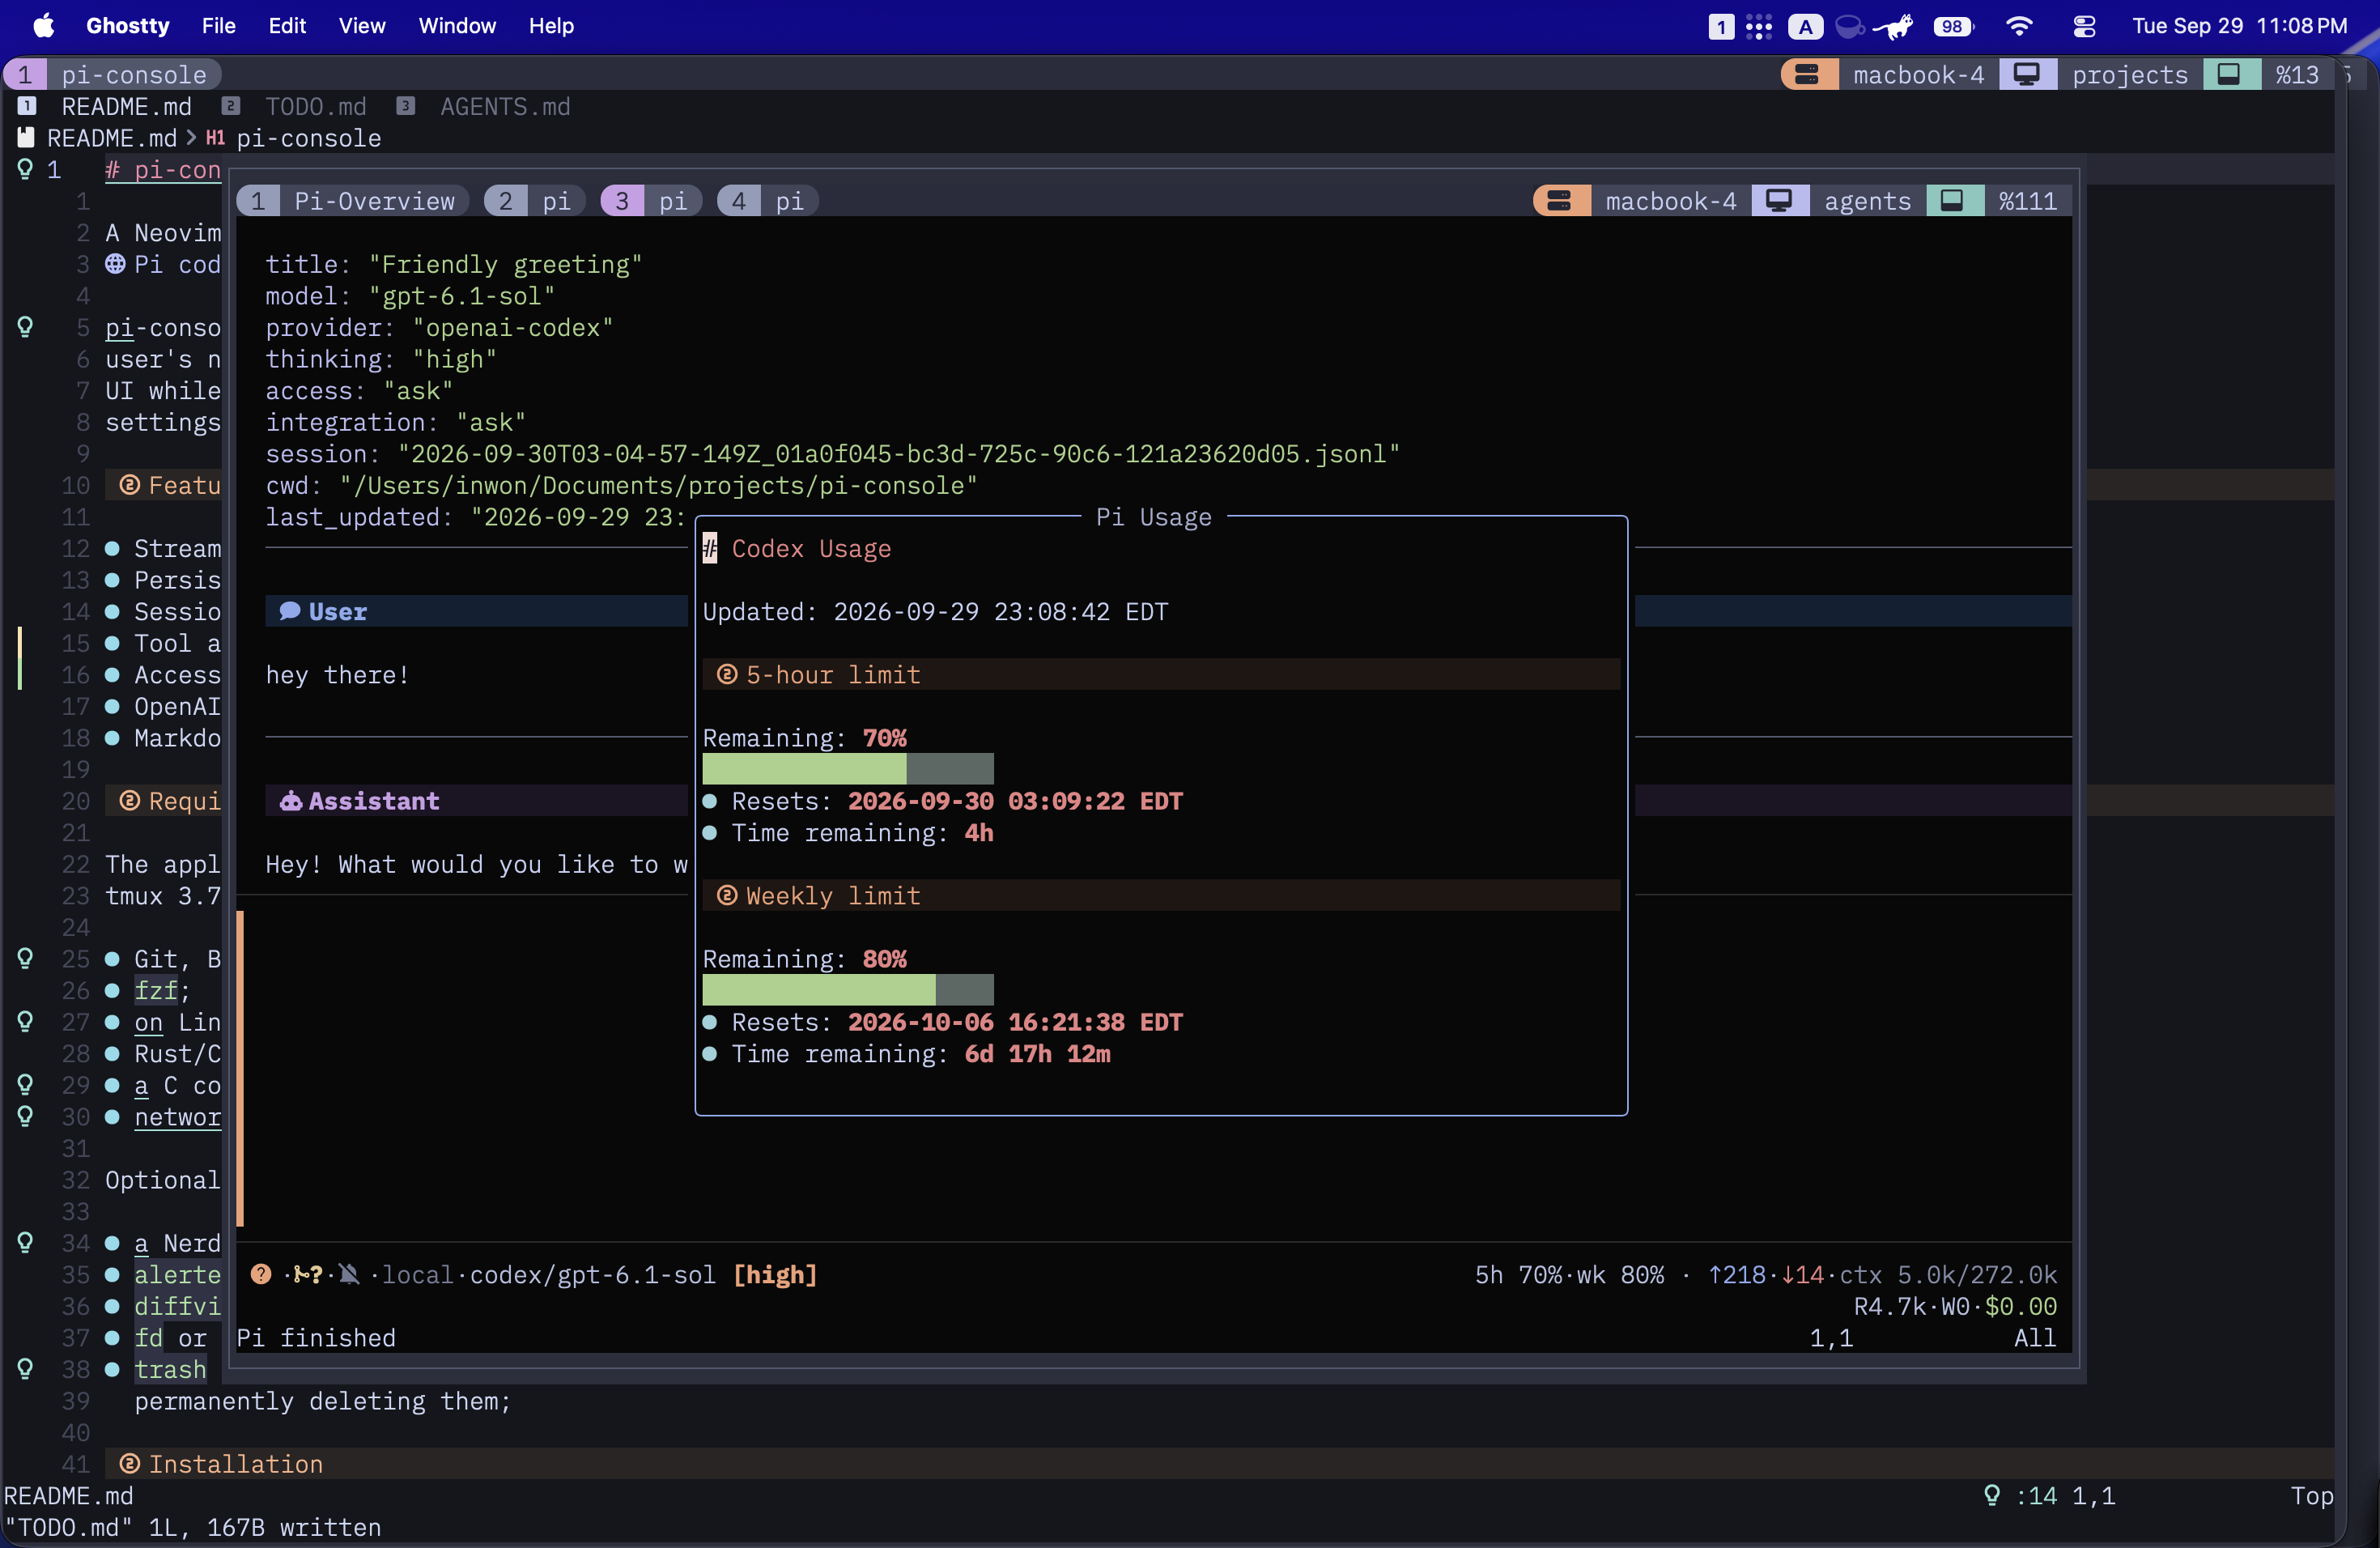Screen dimensions: 2380x1548
Task: Click the lightbulb hint beside line 34
Action: coord(25,1242)
